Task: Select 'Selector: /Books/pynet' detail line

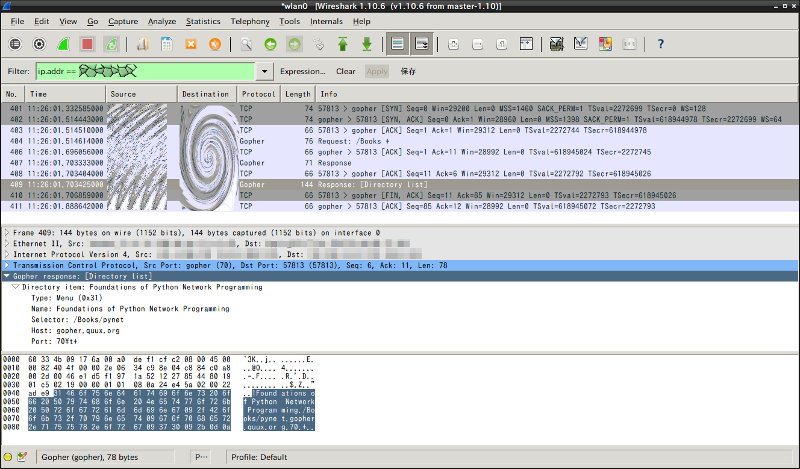Action: click(x=78, y=319)
